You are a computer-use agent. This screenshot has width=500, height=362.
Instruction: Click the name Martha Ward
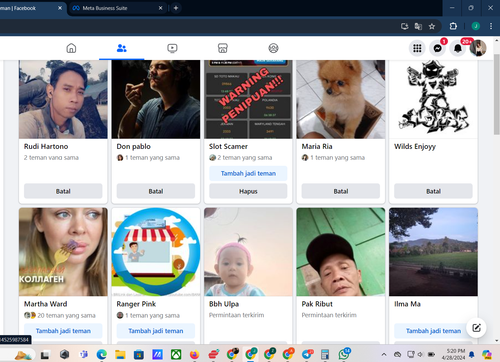click(x=46, y=304)
